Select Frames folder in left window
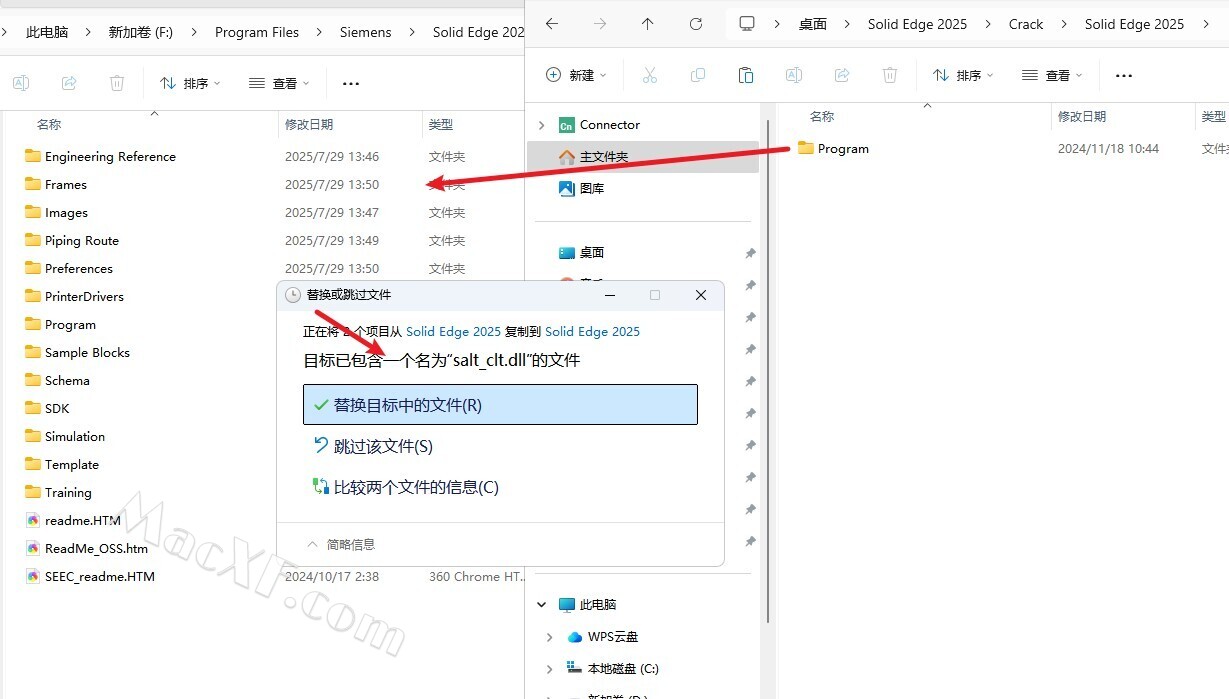This screenshot has width=1229, height=699. (x=56, y=185)
